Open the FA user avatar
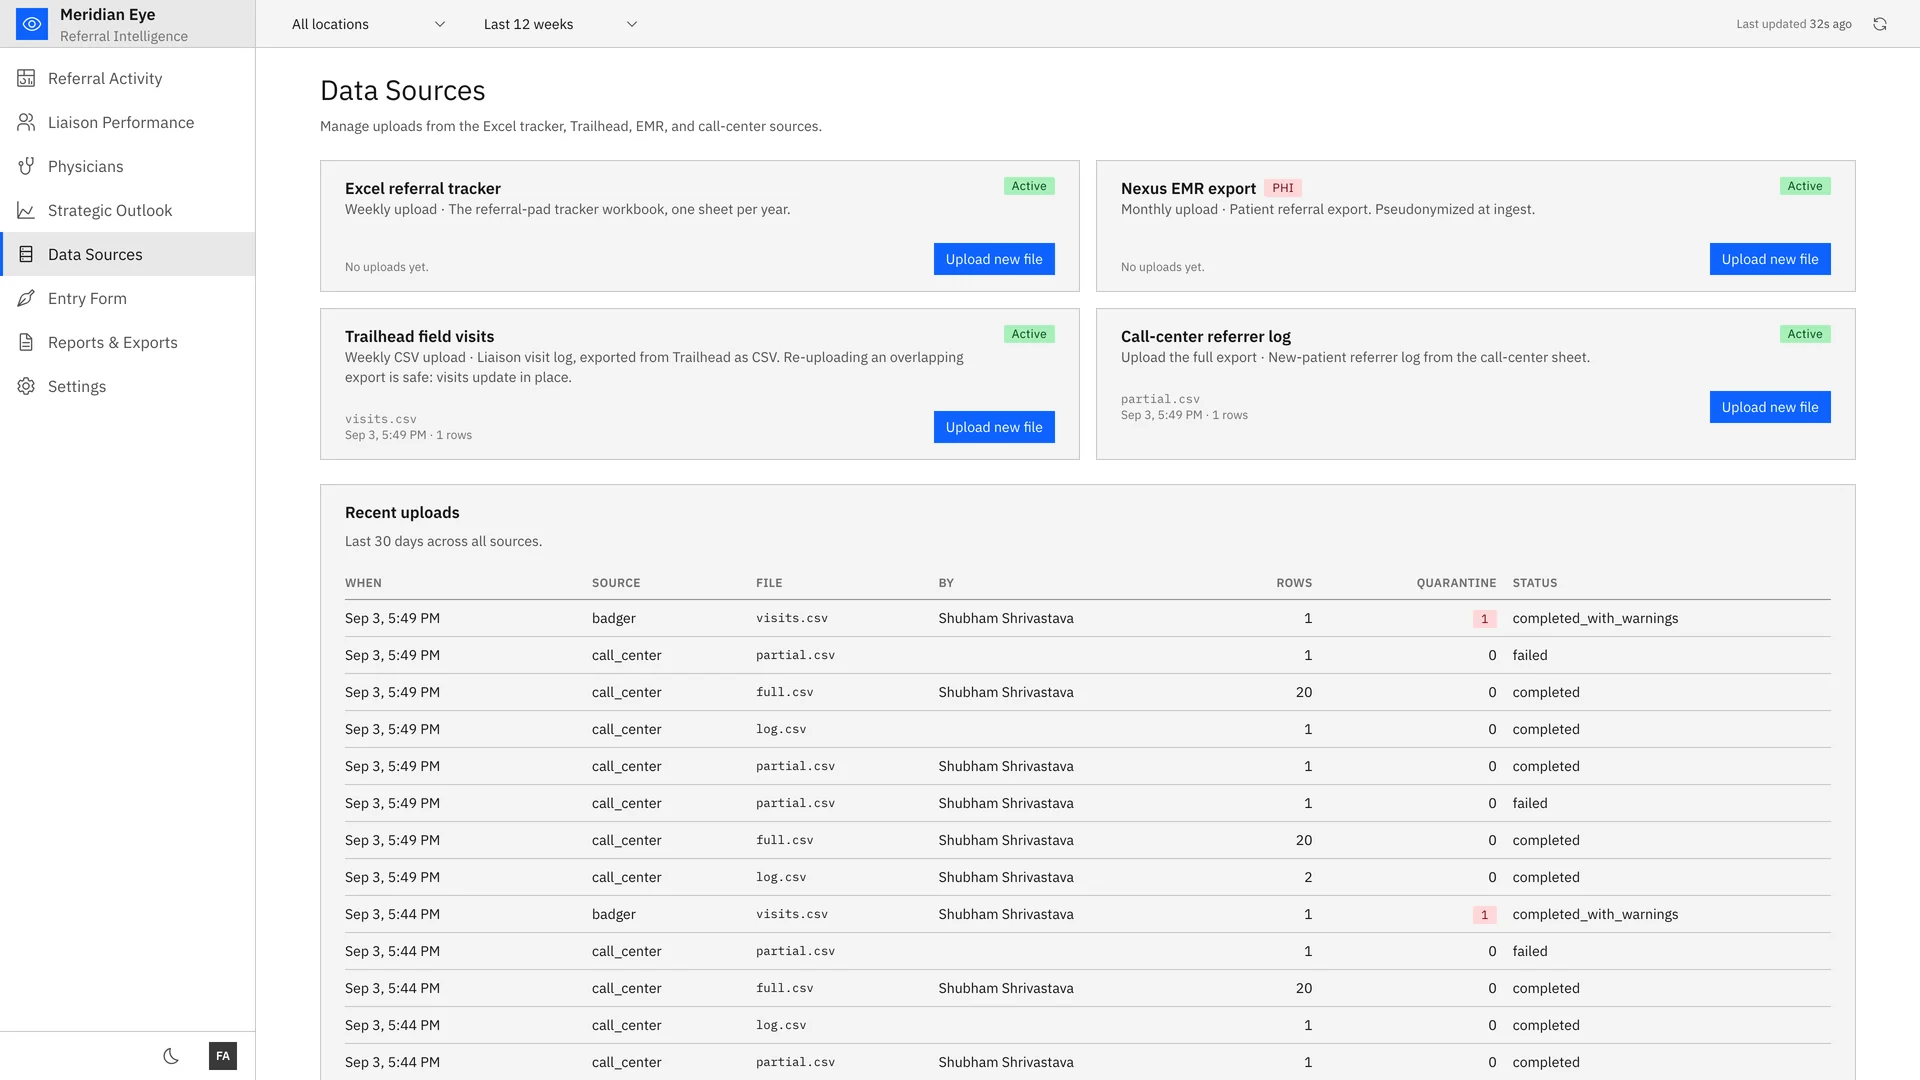The width and height of the screenshot is (1920, 1080). [223, 1056]
